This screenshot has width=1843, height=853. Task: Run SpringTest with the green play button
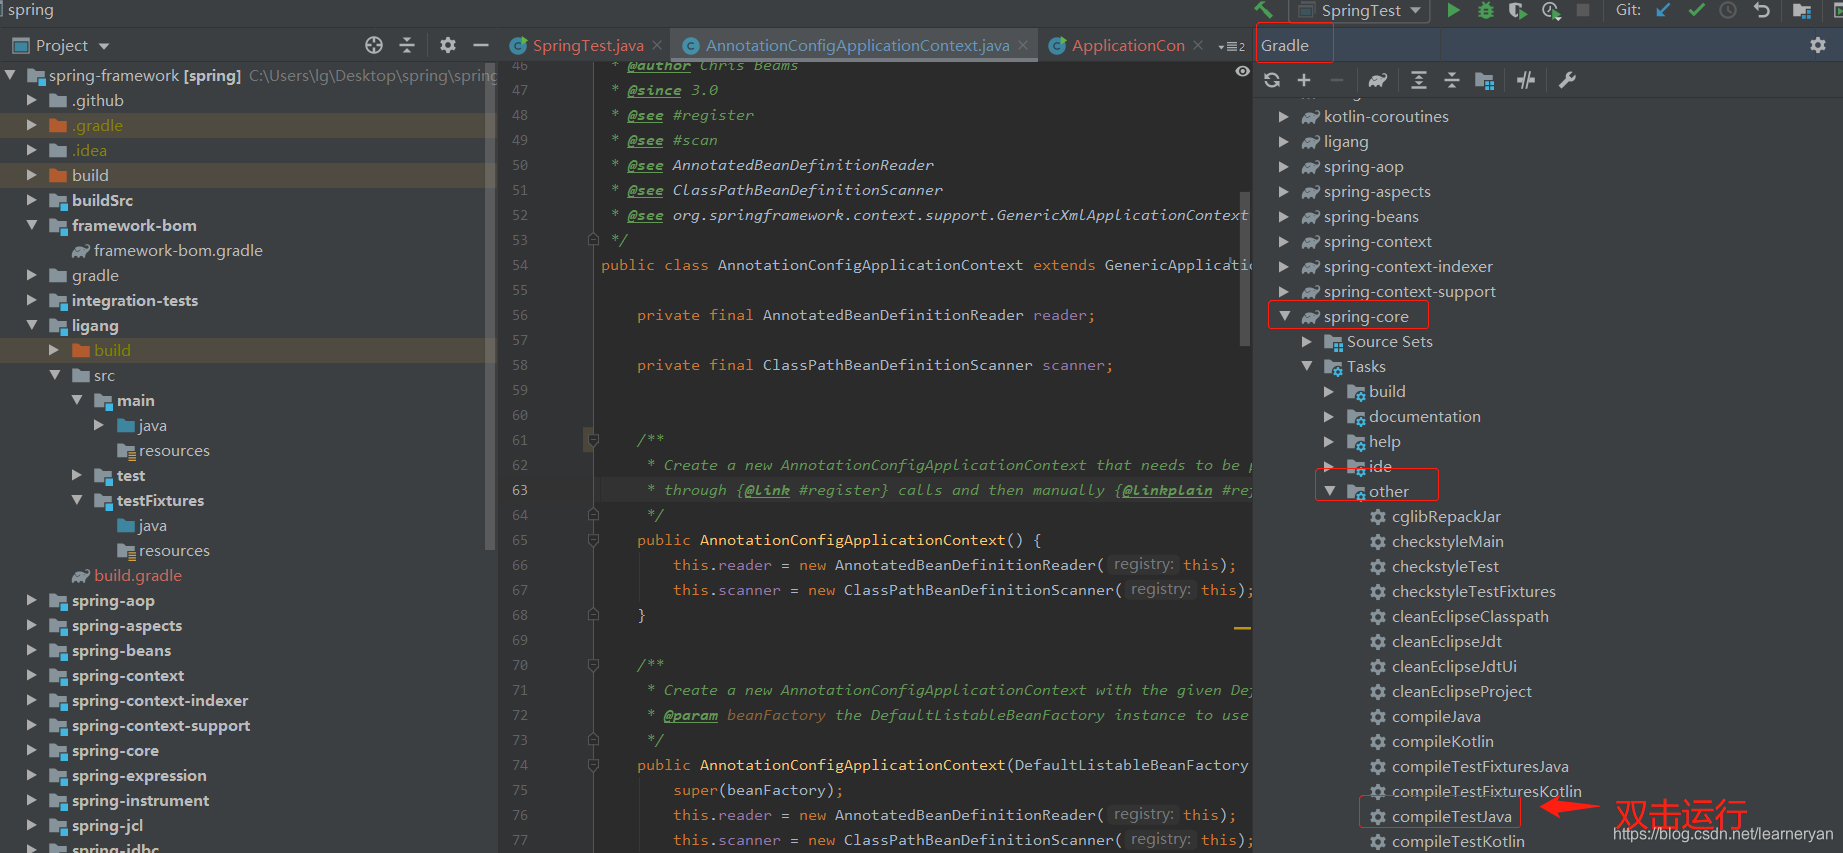1453,10
